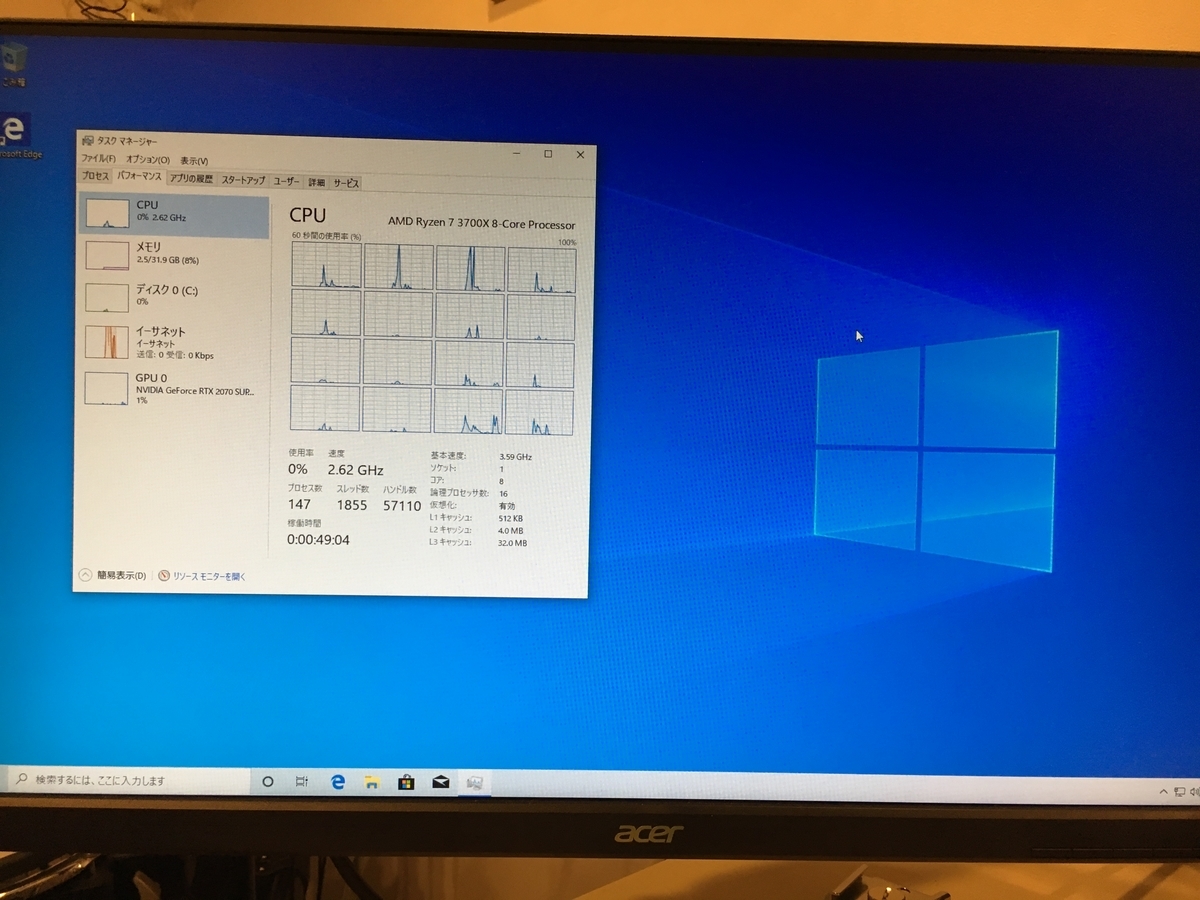Click the large CPU heading
The height and width of the screenshot is (900, 1200).
307,215
